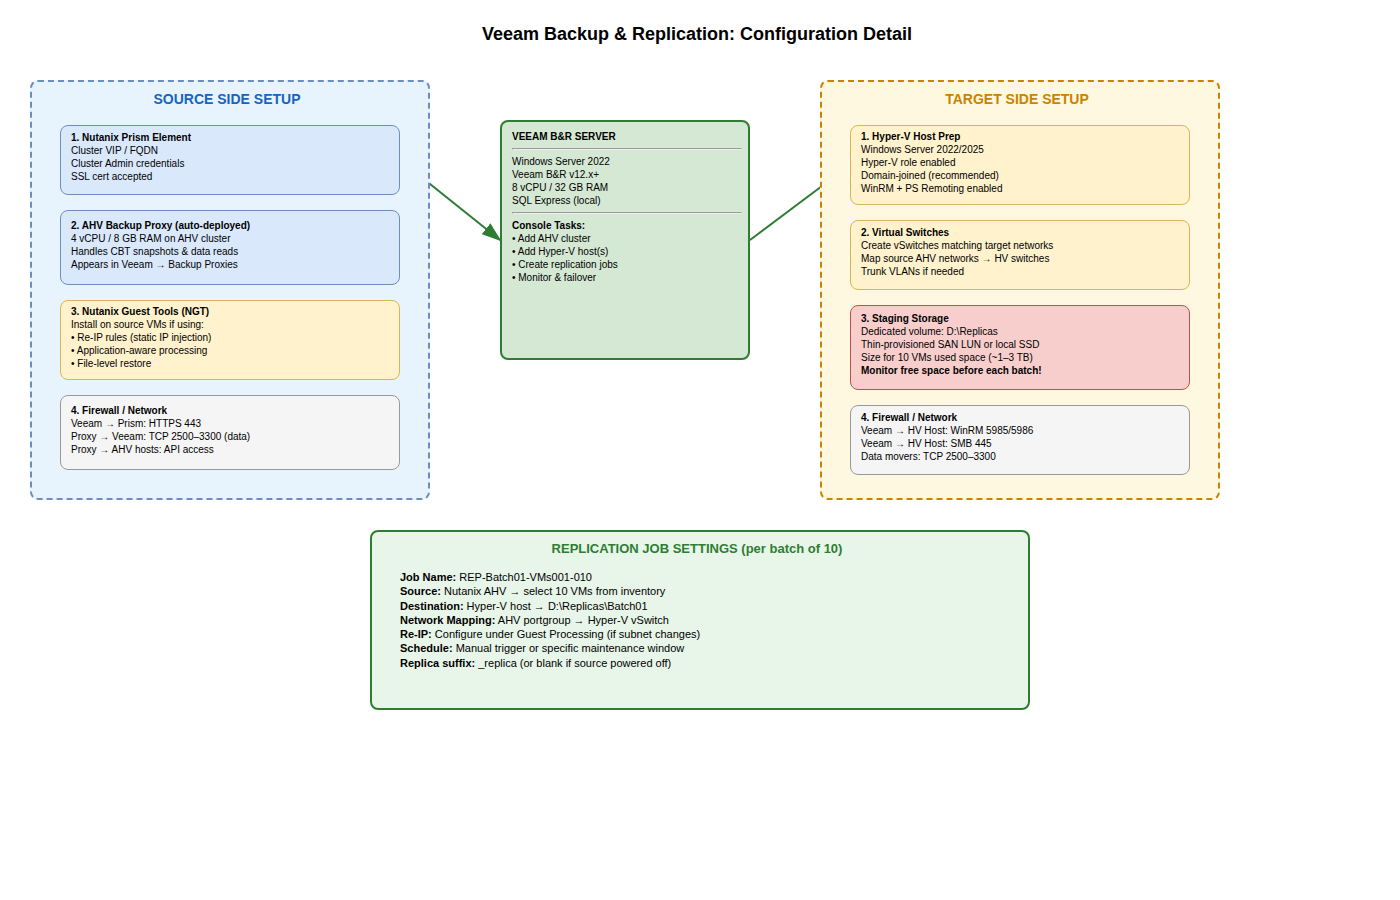Click 'Proxy → Veeam: TCP 2500–3300 (data)'
Viewport: 1400px width, 900px height.
(161, 436)
